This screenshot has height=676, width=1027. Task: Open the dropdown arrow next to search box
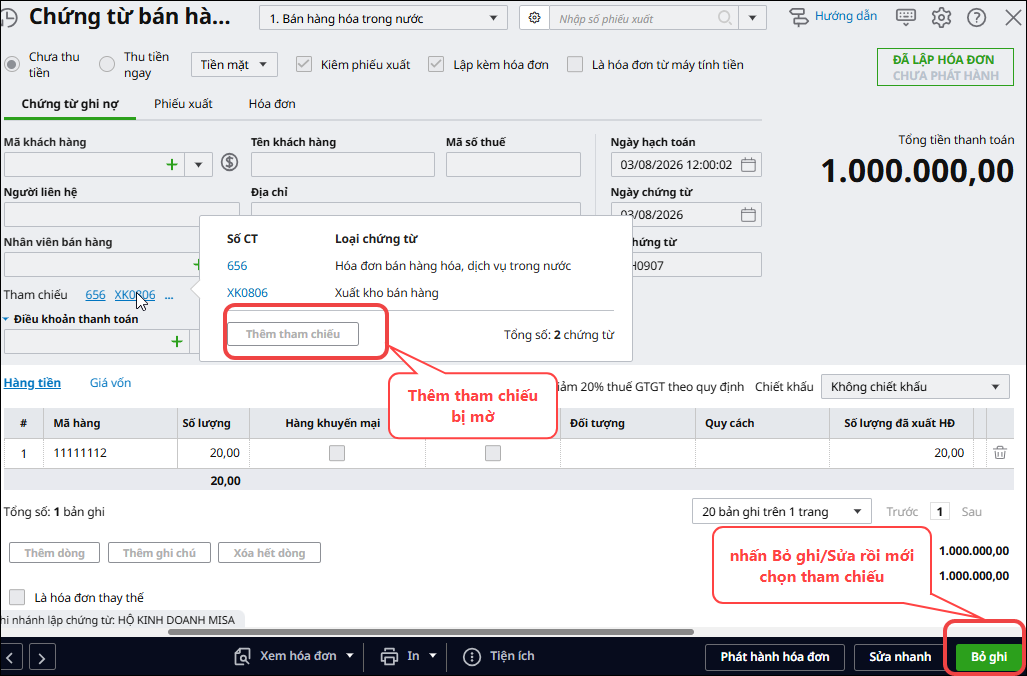[x=753, y=18]
